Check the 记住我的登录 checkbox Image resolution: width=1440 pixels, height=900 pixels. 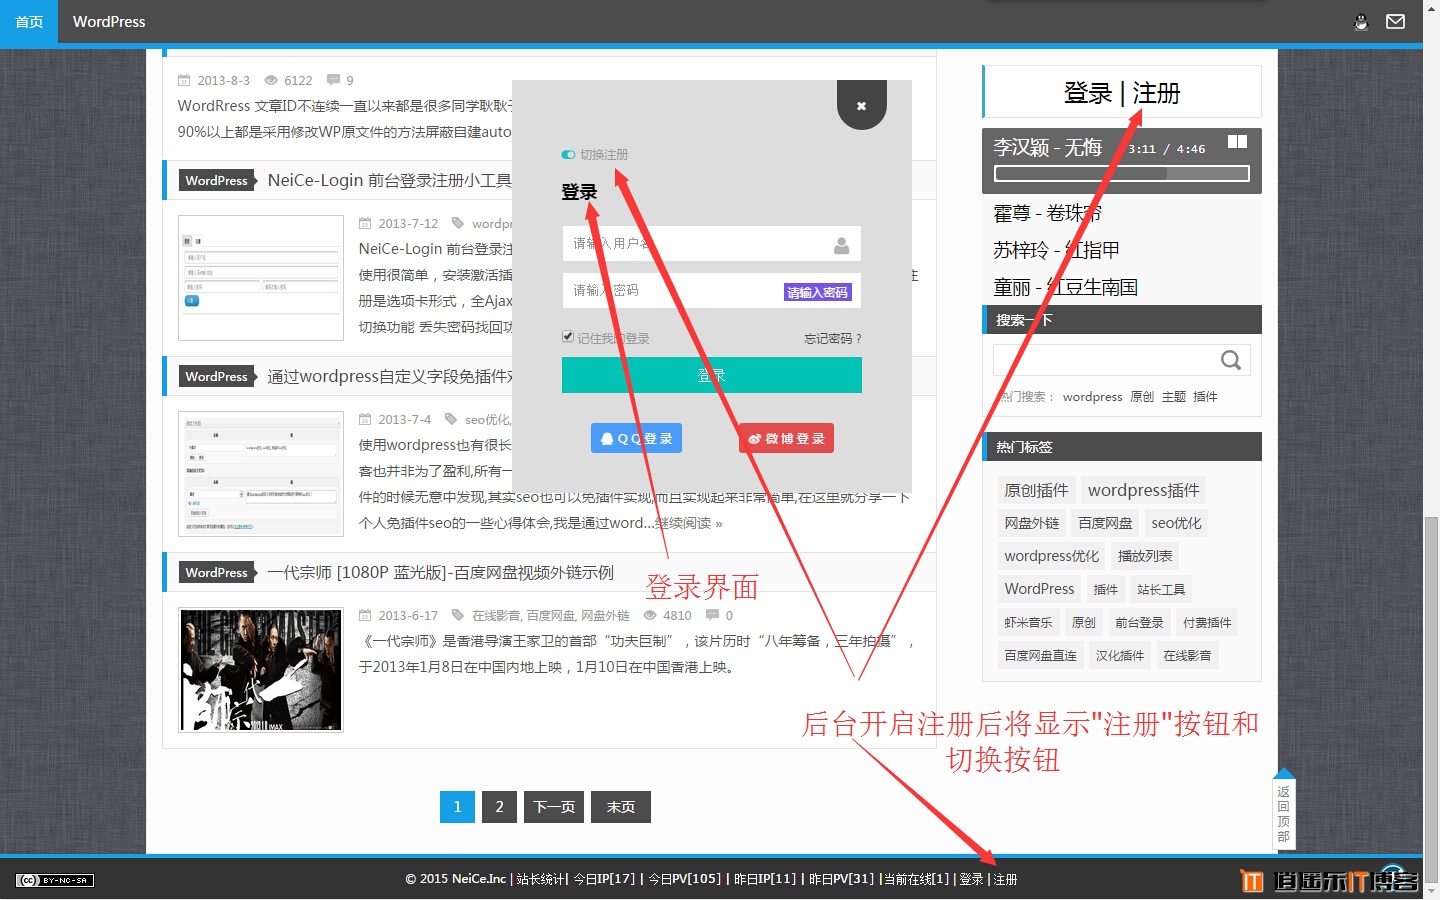pyautogui.click(x=568, y=337)
